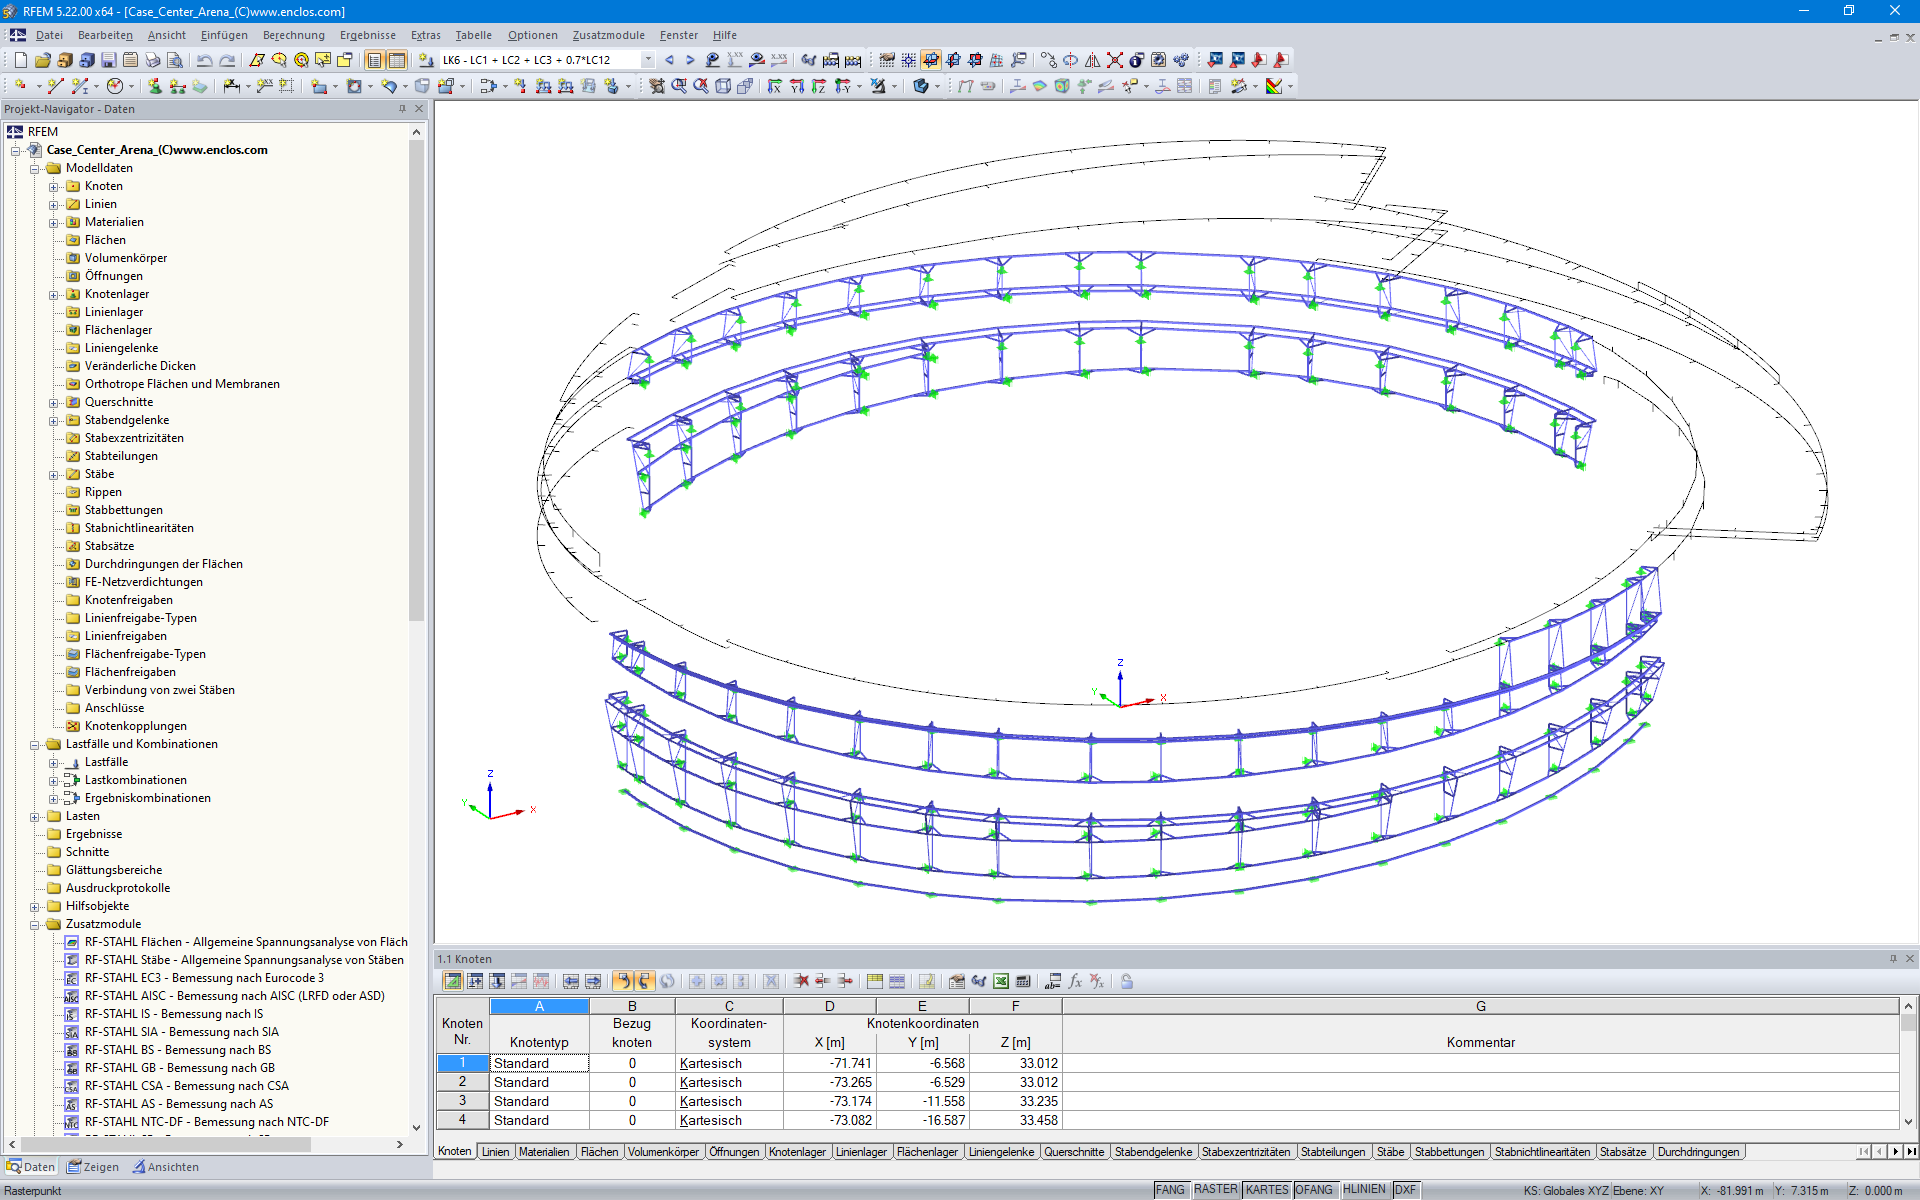Image resolution: width=1920 pixels, height=1200 pixels.
Task: Toggle the highlighted work plane toolbar button
Action: (x=931, y=60)
